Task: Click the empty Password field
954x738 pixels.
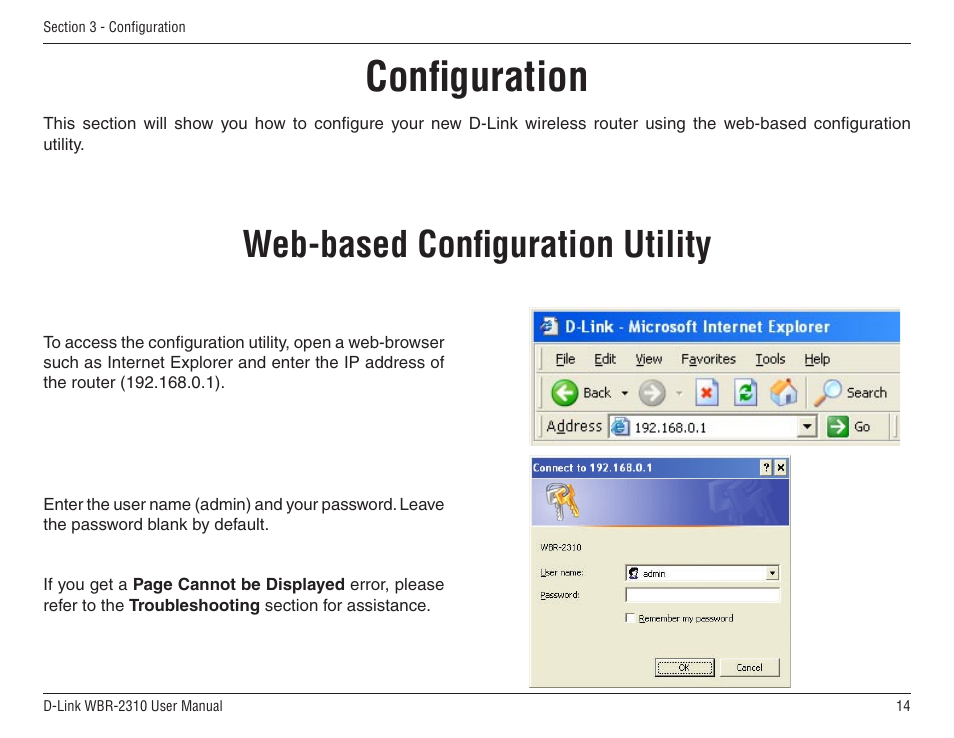Action: 702,595
